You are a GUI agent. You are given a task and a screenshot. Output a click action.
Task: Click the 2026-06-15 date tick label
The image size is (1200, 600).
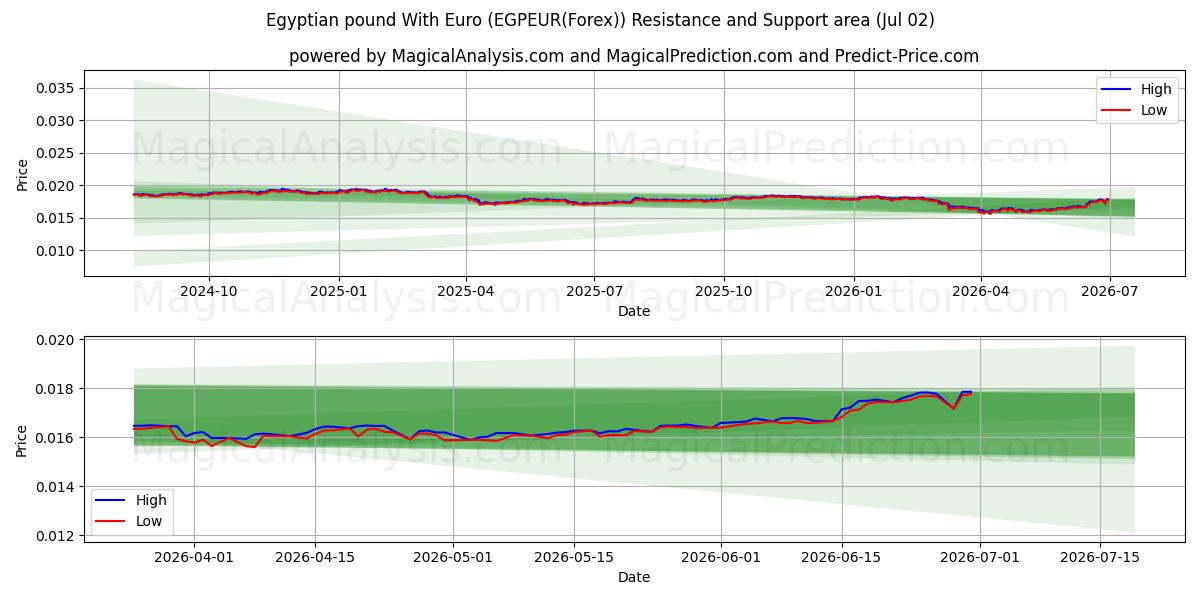(844, 557)
